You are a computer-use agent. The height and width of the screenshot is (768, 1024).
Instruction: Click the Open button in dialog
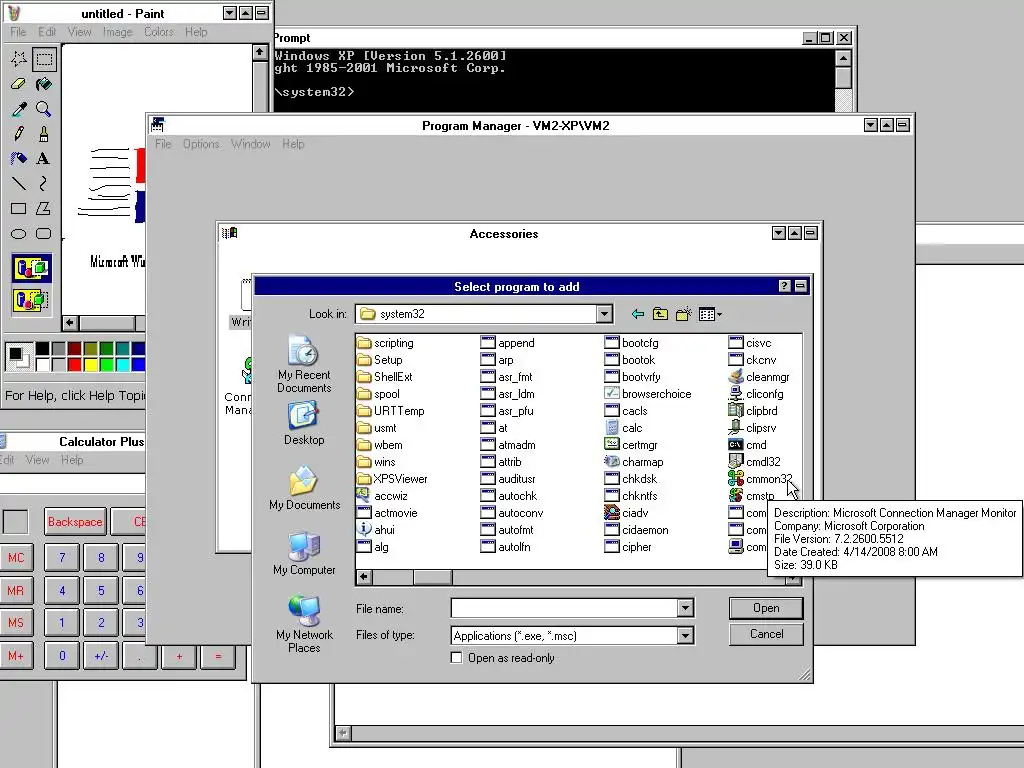point(766,608)
